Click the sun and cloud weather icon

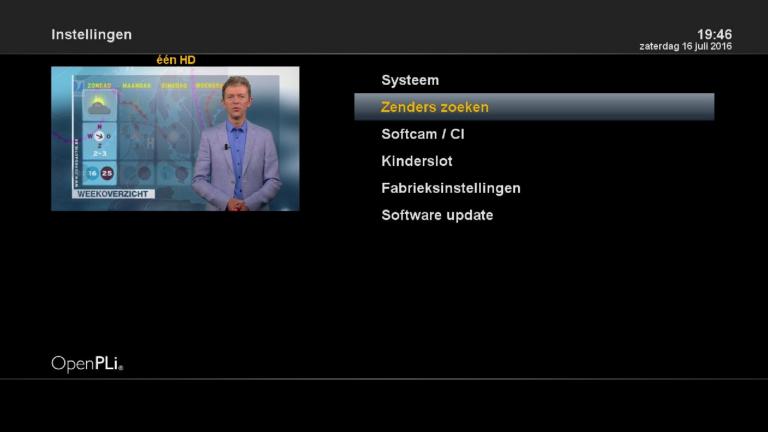(x=99, y=104)
